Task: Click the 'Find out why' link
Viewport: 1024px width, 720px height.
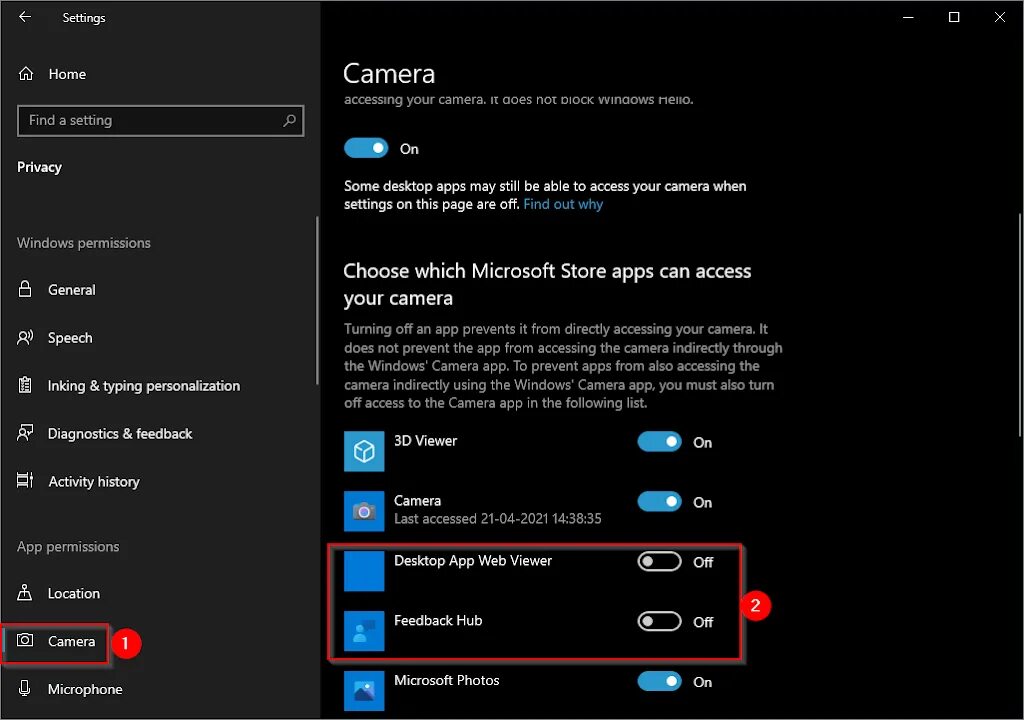Action: tap(563, 204)
